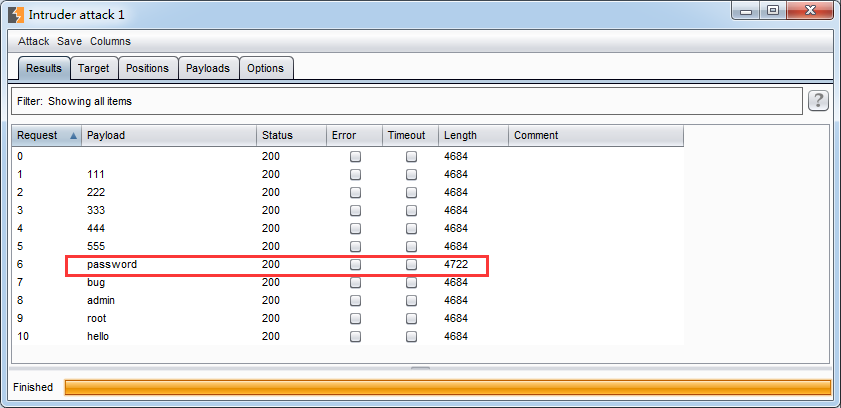Click the Request column sort arrow
841x408 pixels.
(x=73, y=136)
